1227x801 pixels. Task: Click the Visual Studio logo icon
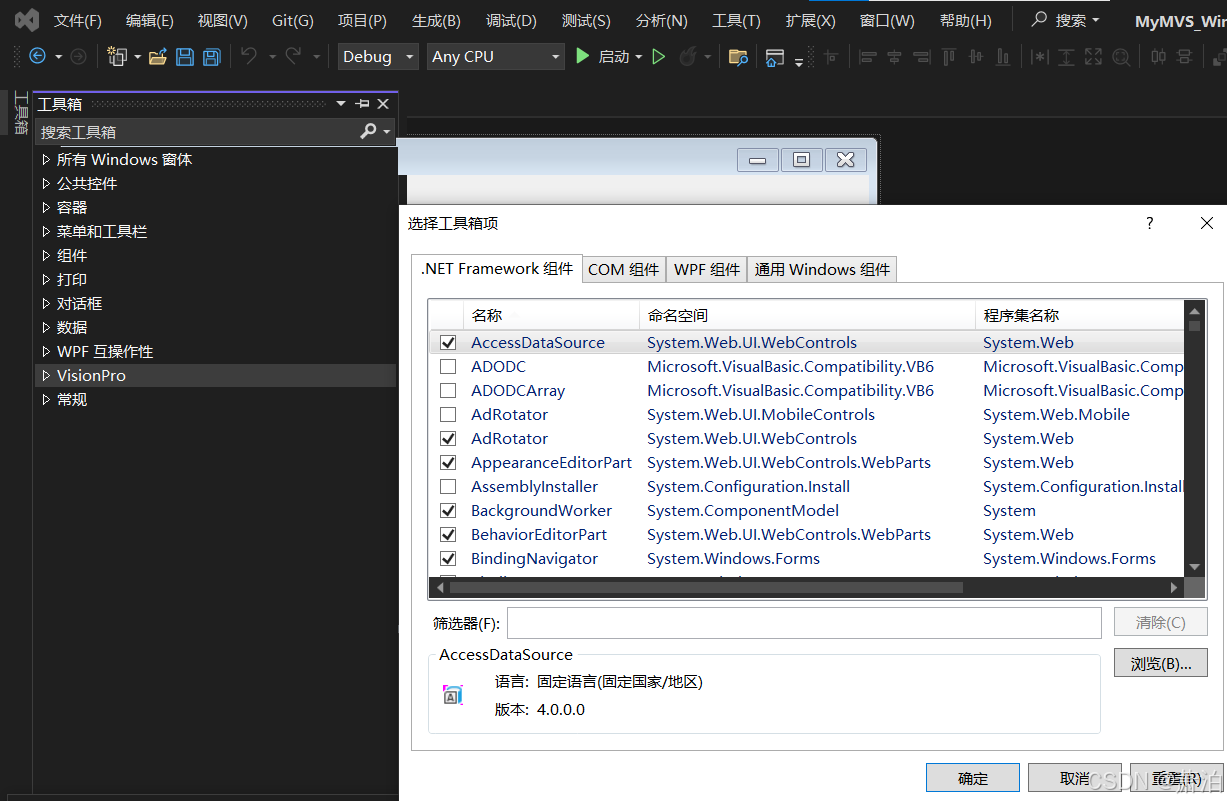click(x=27, y=20)
